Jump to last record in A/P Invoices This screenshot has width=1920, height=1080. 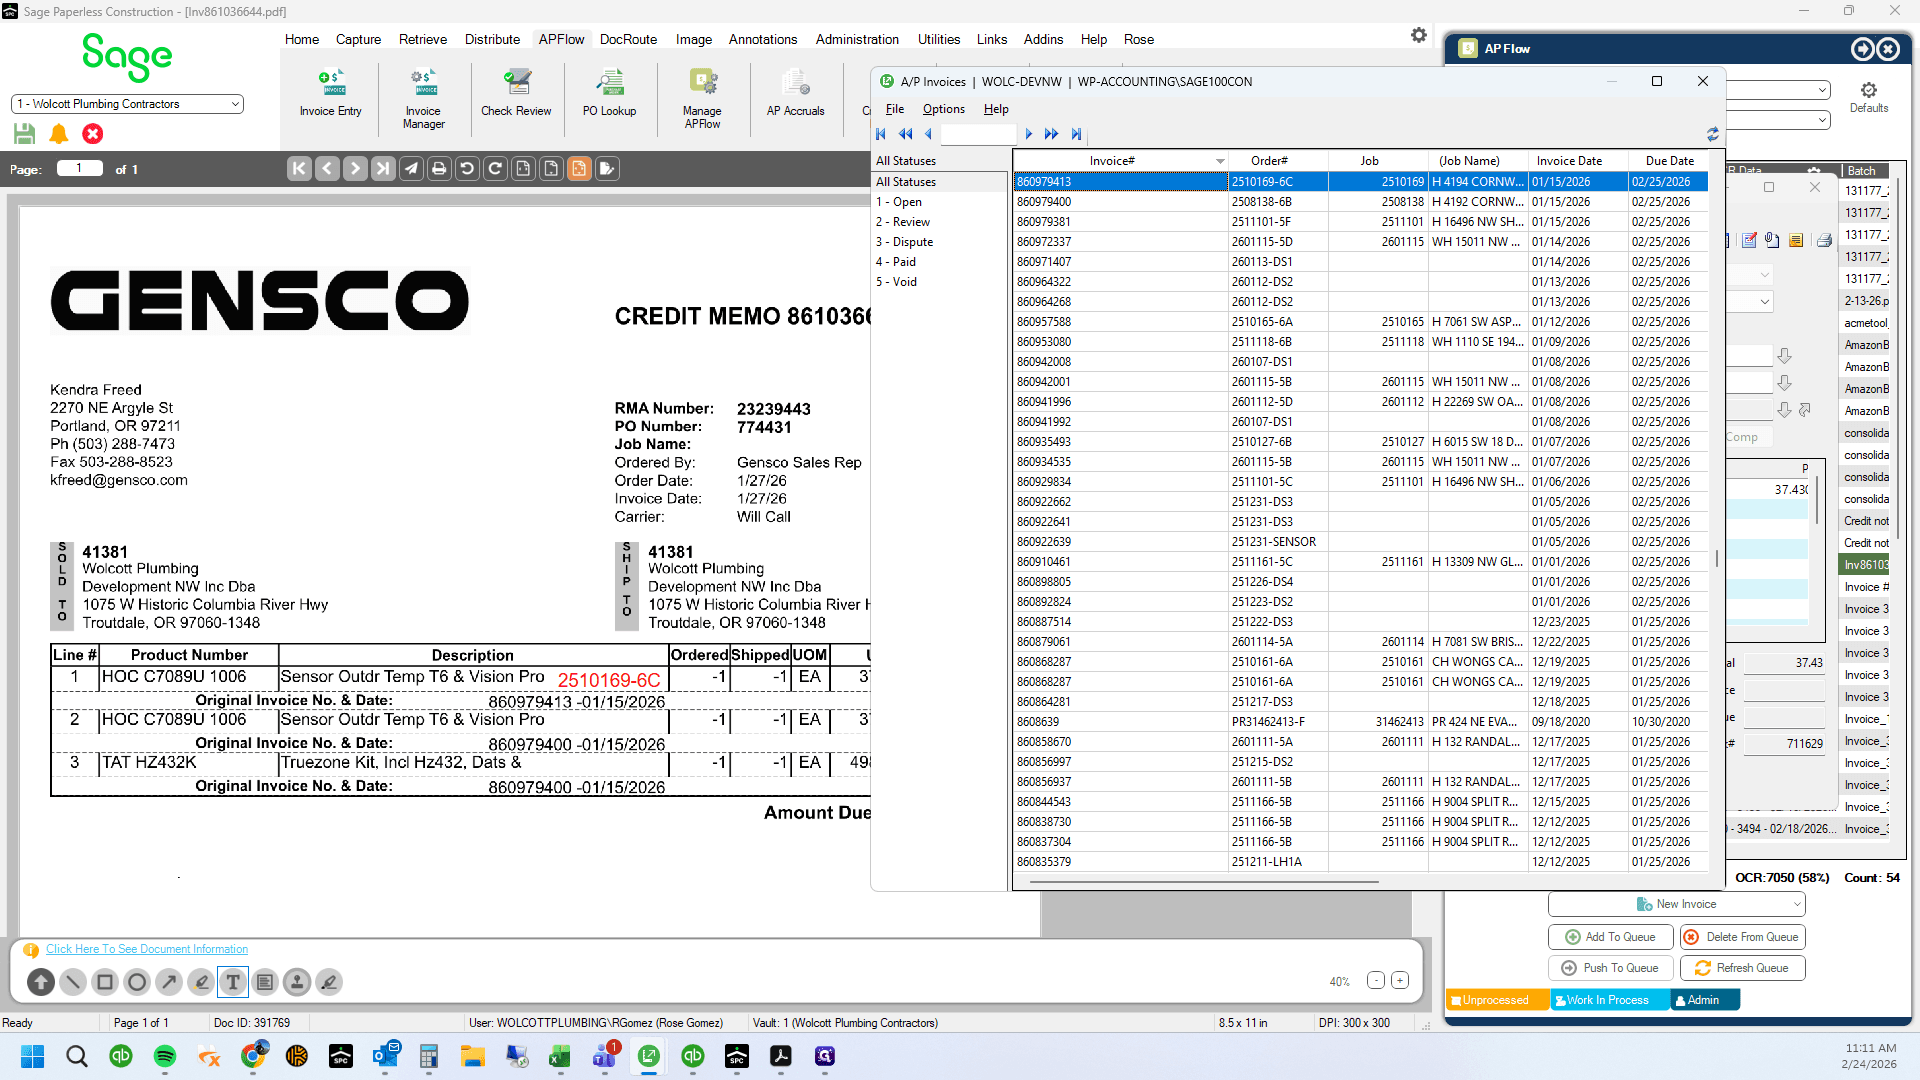tap(1076, 134)
